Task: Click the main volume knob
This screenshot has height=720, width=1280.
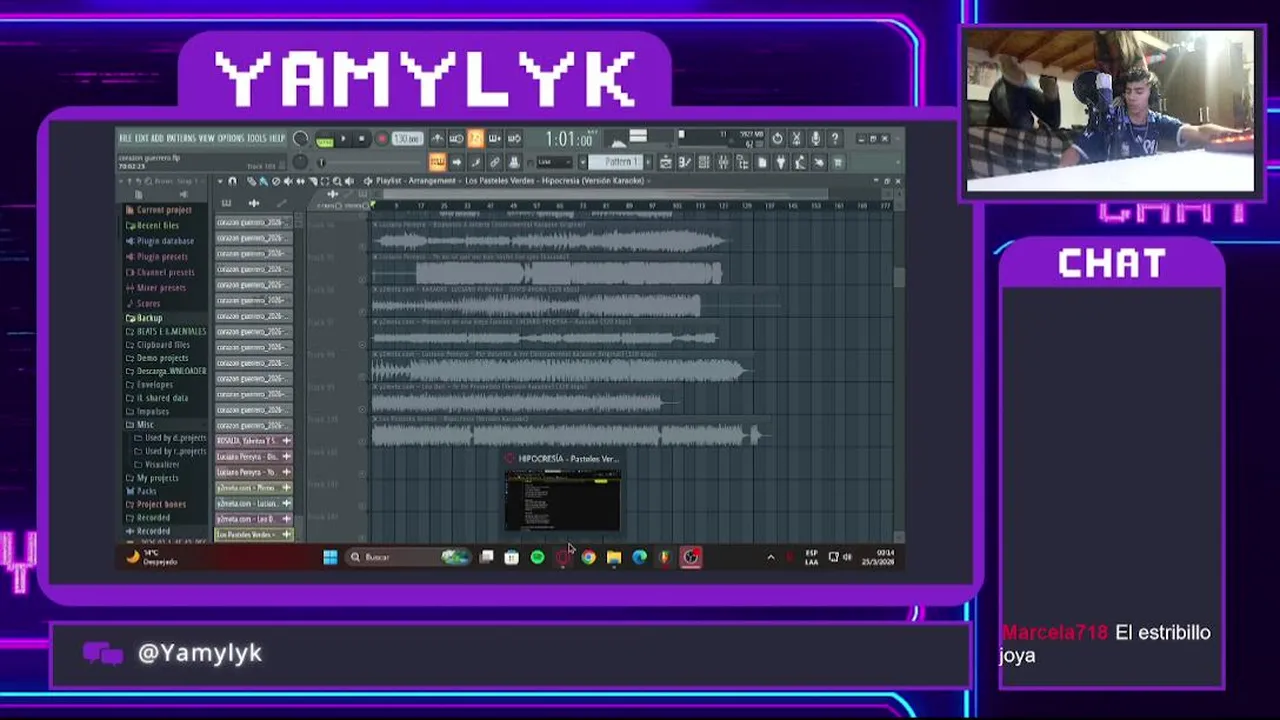Action: (301, 138)
